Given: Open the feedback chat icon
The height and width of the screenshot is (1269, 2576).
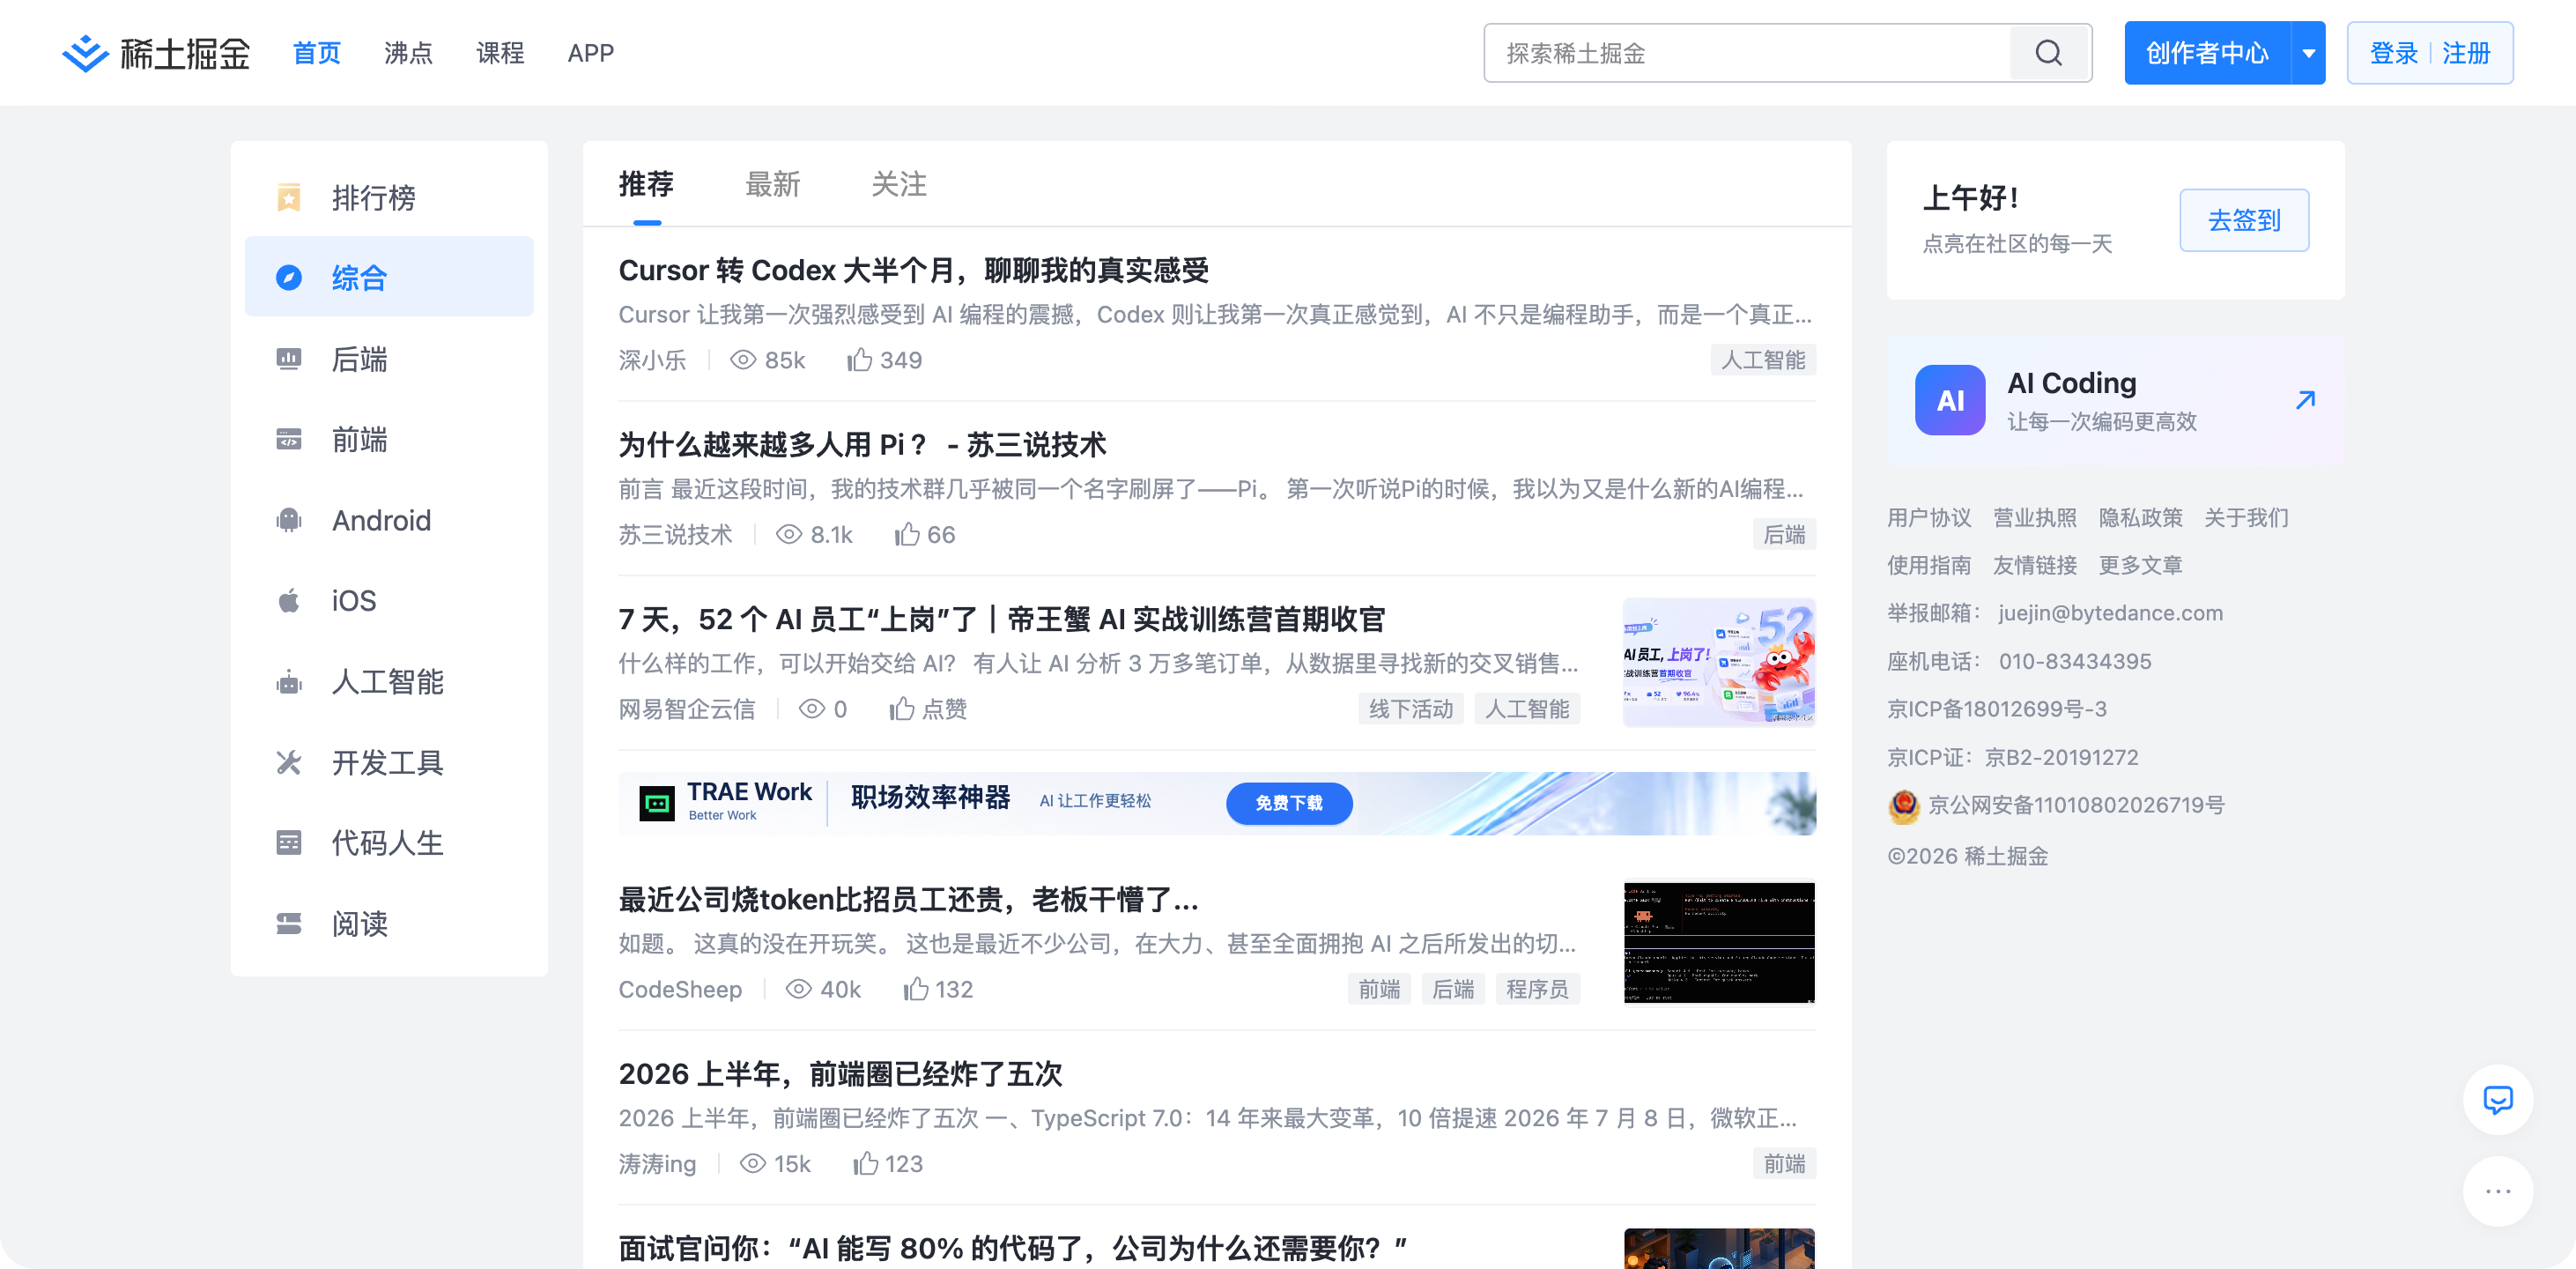Looking at the screenshot, I should (x=2497, y=1100).
